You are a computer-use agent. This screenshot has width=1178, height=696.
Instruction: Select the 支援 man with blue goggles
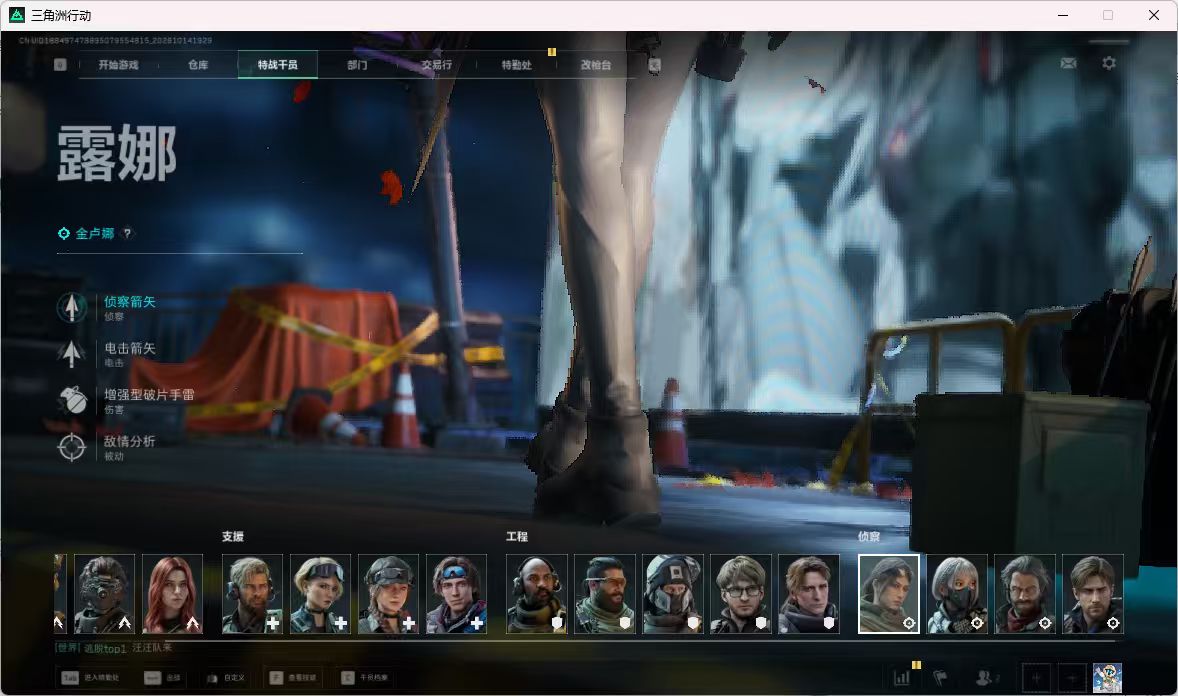click(x=456, y=594)
